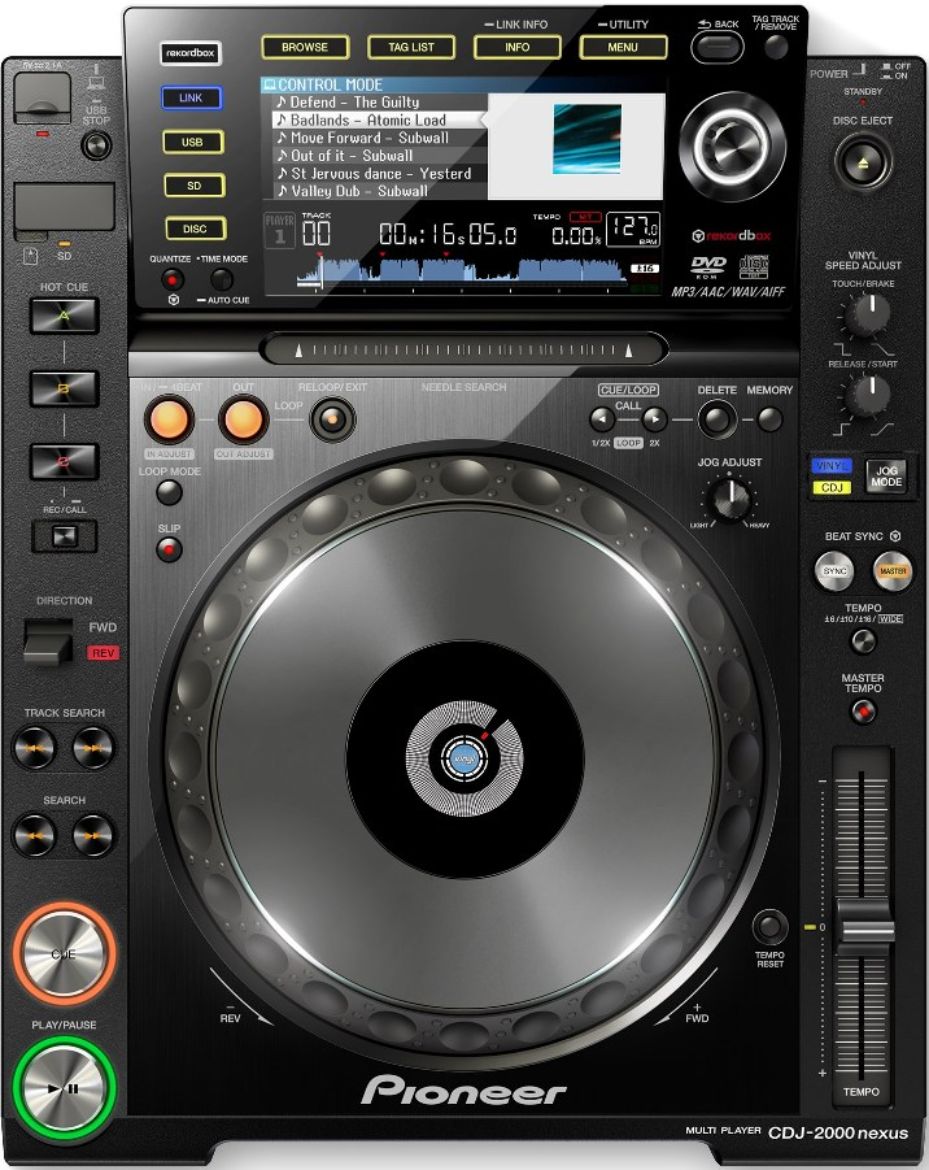929x1170 pixels.
Task: Enable SLIP mode
Action: pos(169,550)
